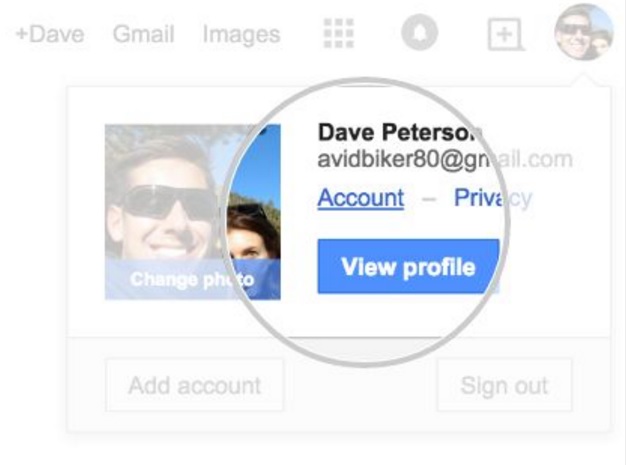Click the Change photo overlay

(x=192, y=279)
